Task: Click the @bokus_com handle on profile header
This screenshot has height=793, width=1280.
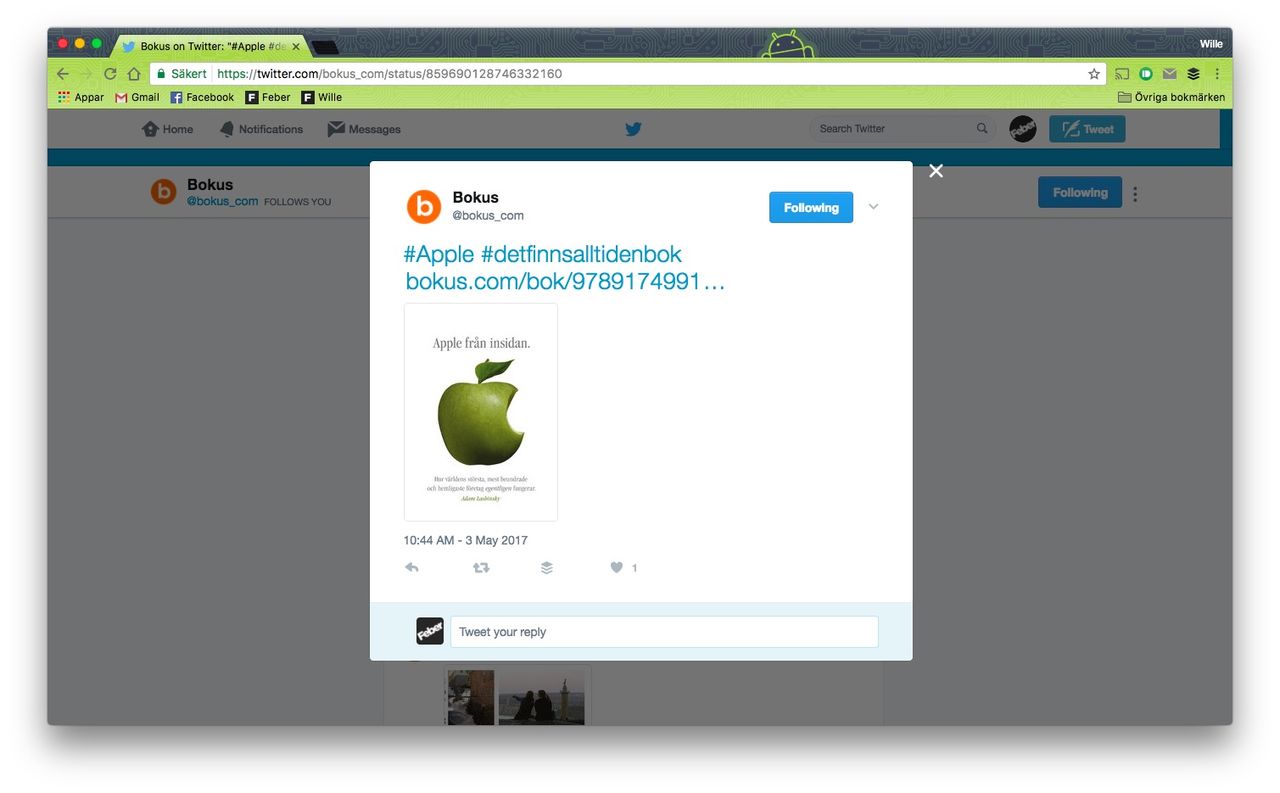Action: pos(222,201)
